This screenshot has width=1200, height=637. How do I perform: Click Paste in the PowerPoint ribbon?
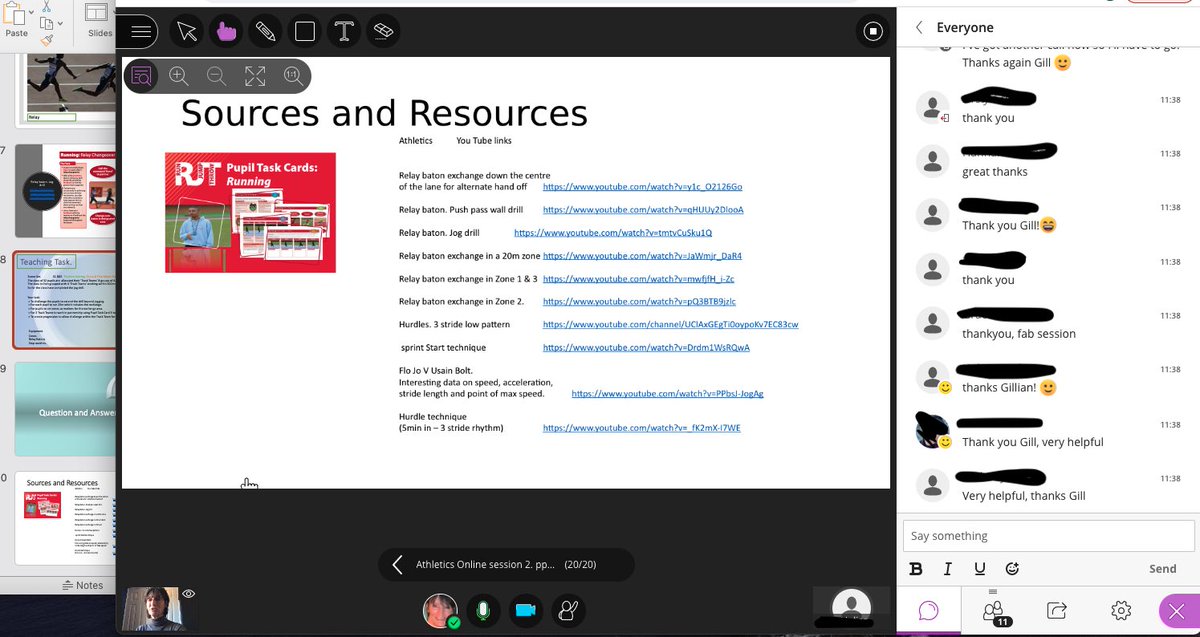17,22
